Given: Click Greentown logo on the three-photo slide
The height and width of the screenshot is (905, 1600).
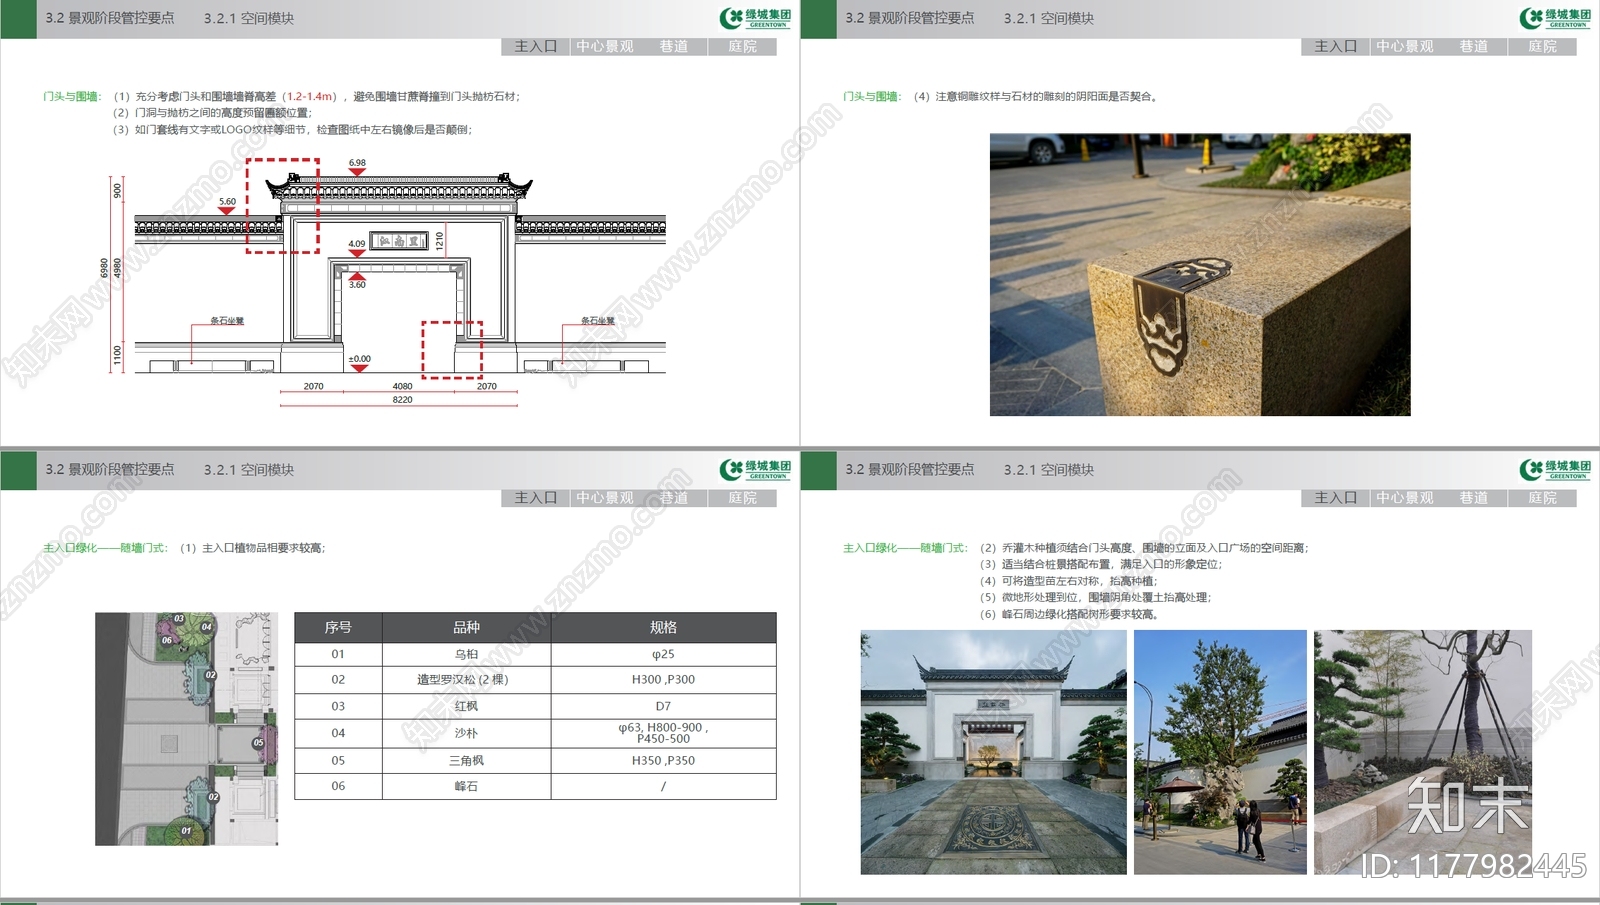Looking at the screenshot, I should [x=1555, y=469].
